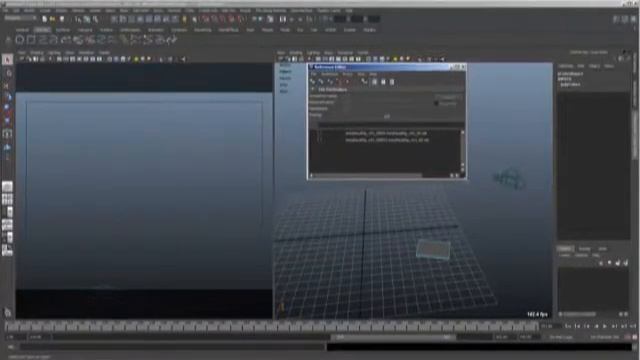640x360 pixels.
Task: Open Proxy menu in Reference Editor
Action: (347, 74)
